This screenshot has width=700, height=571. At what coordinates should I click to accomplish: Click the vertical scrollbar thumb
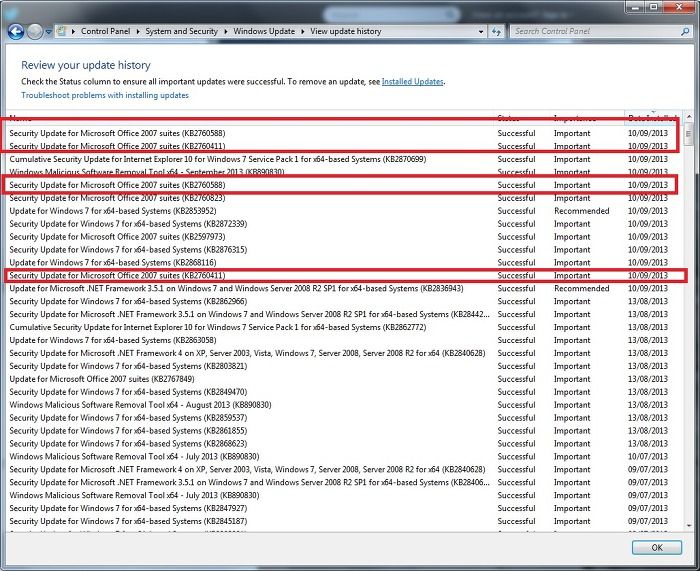pos(689,134)
